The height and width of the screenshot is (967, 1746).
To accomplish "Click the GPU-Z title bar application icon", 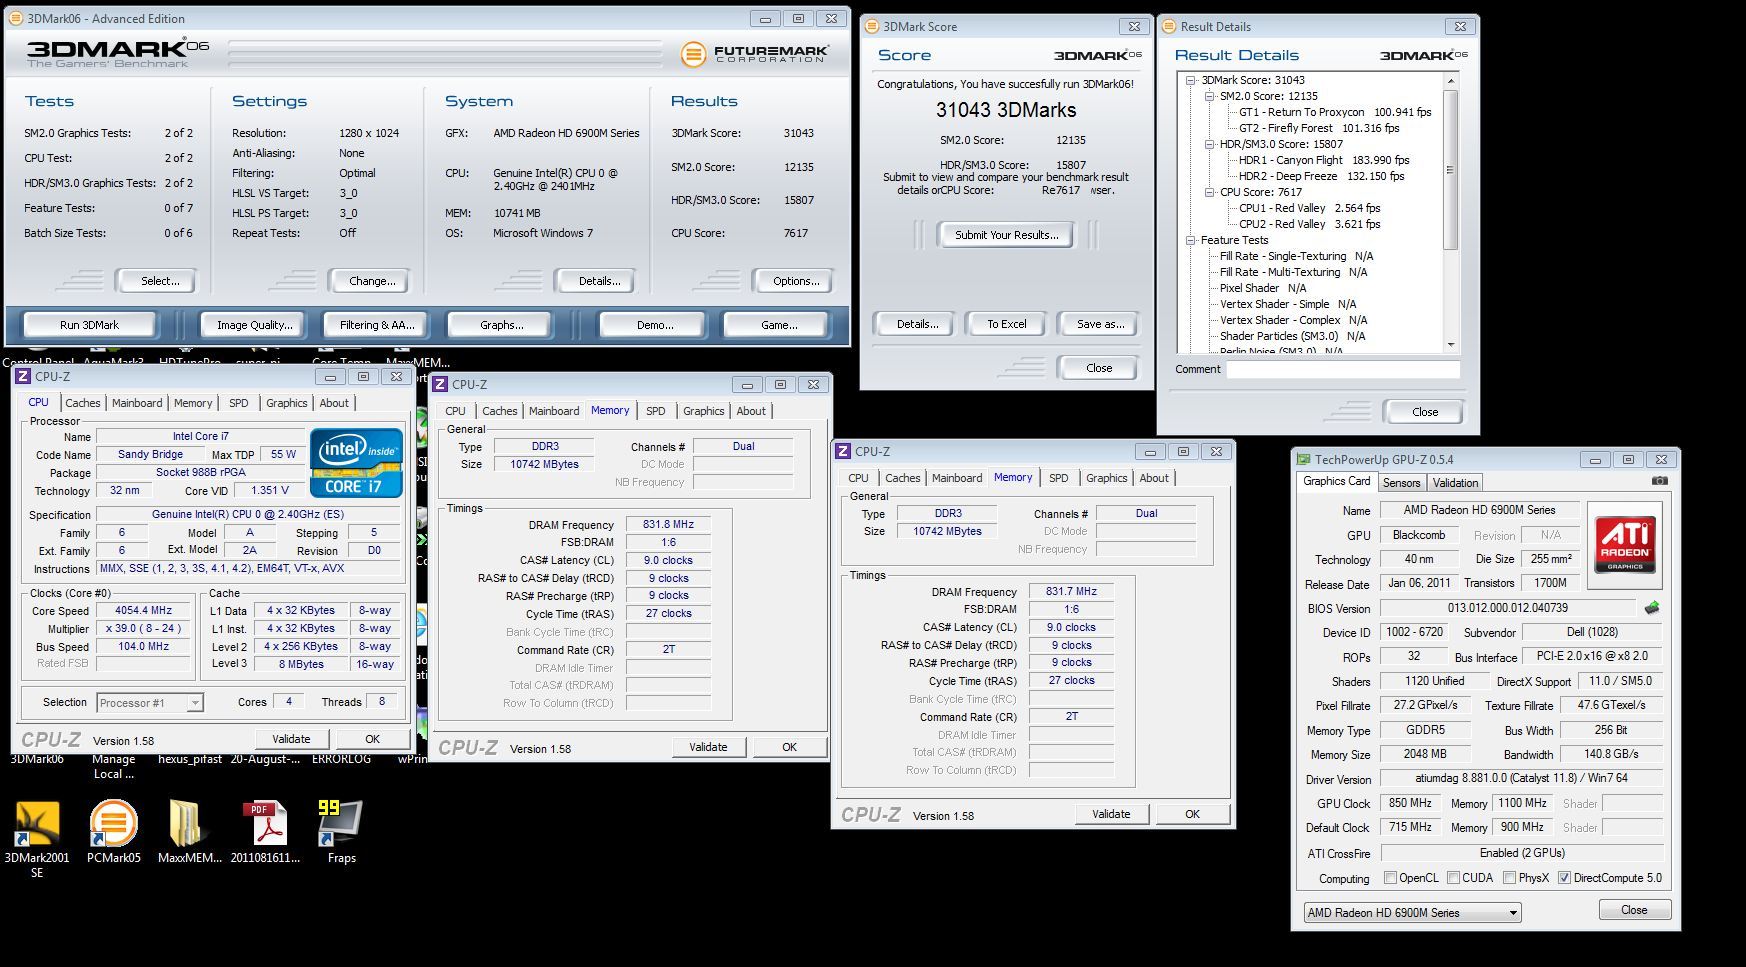I will (x=1303, y=460).
